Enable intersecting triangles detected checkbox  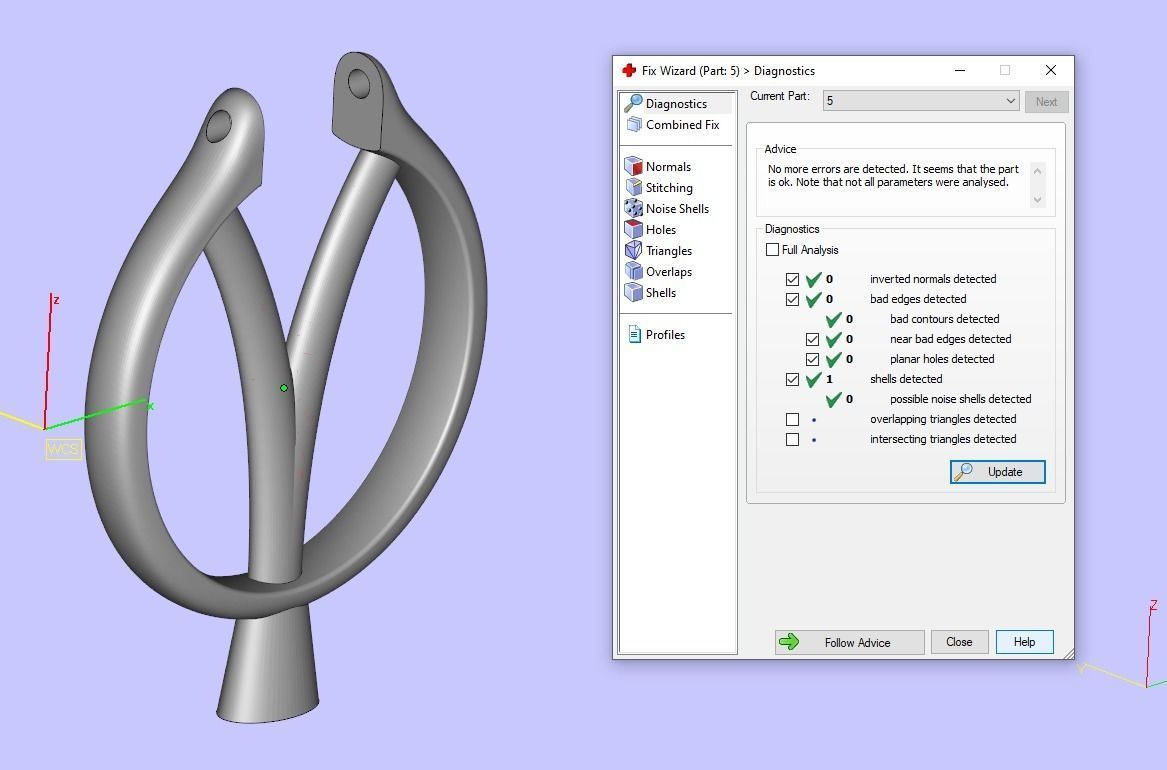tap(793, 440)
